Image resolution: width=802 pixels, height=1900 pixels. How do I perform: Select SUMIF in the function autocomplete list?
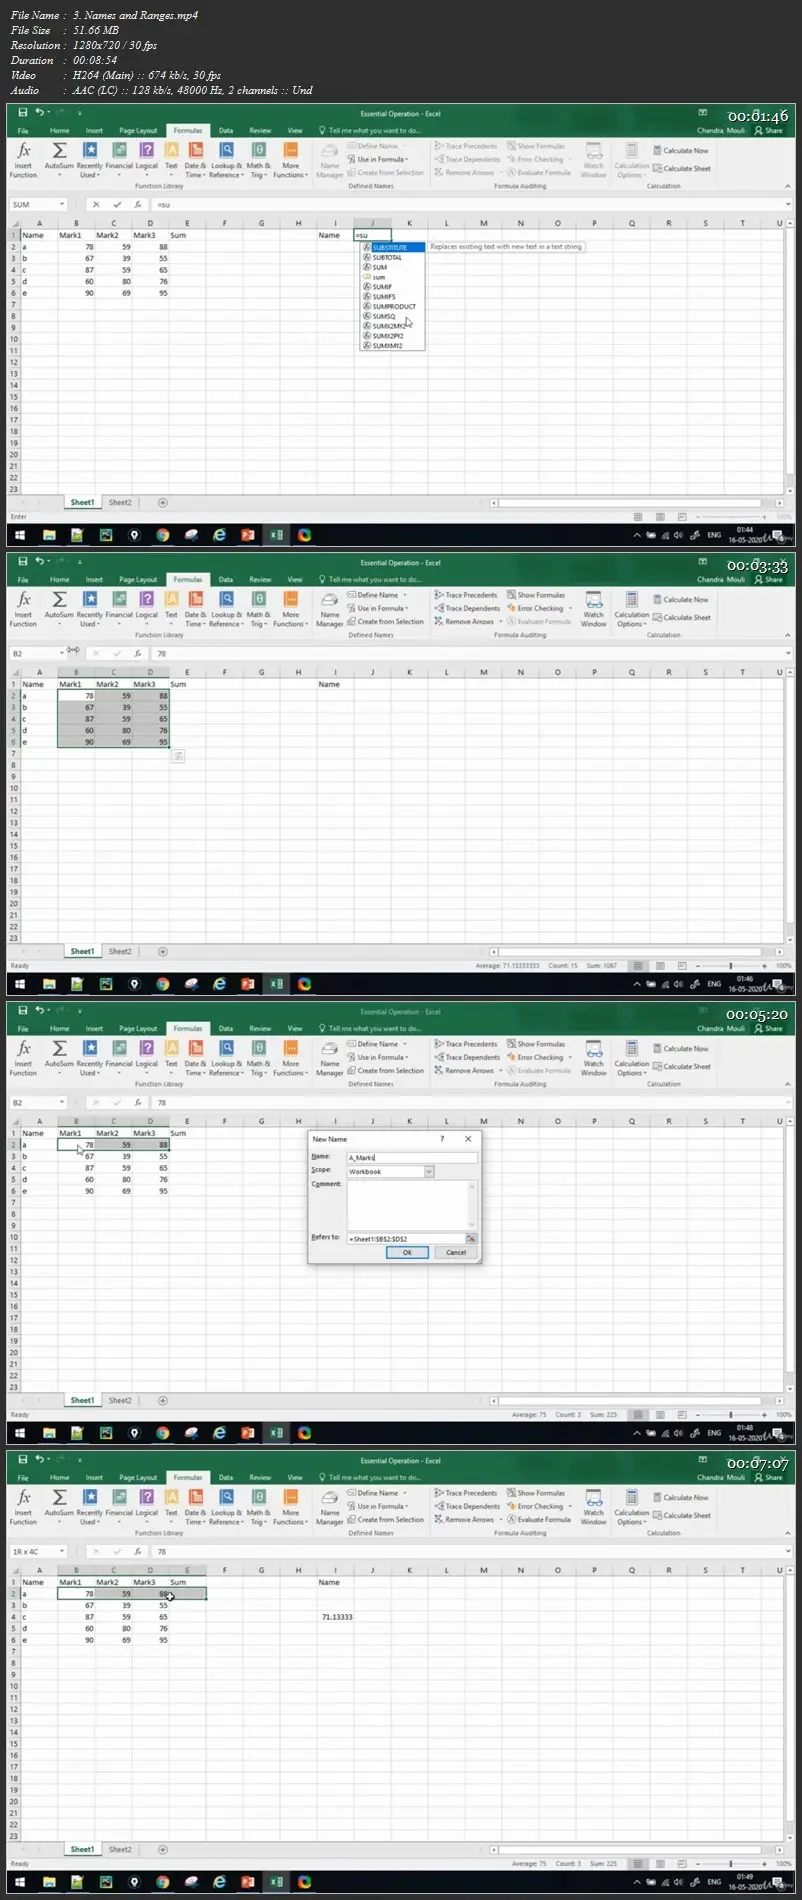(x=392, y=287)
